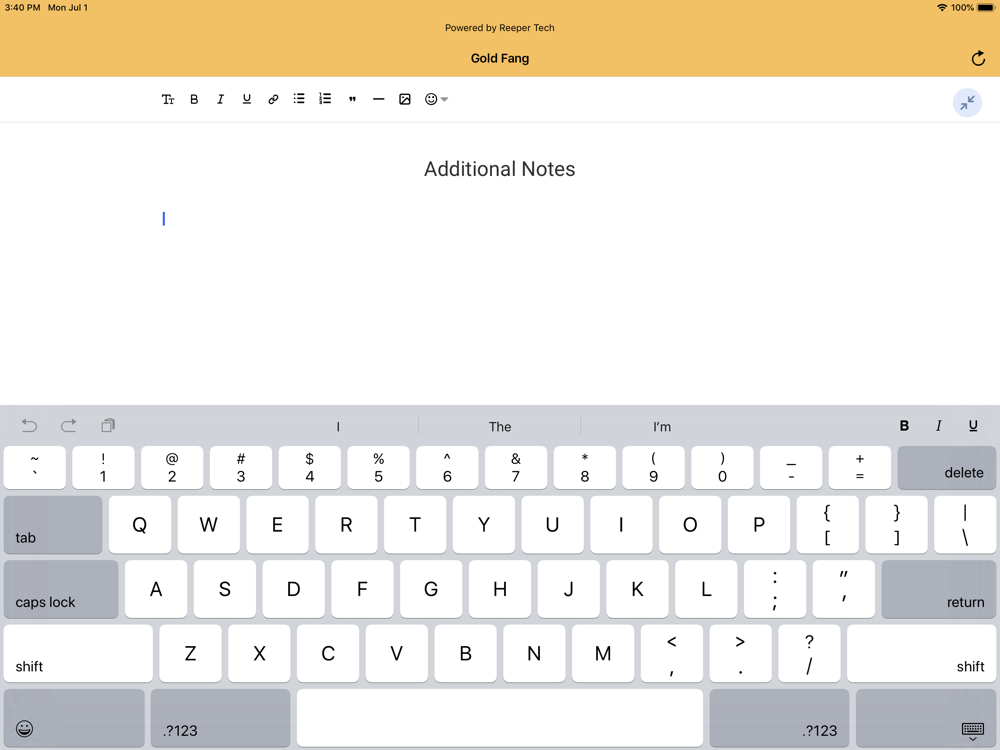This screenshot has height=750, width=1000.
Task: Tap the M key
Action: click(603, 654)
